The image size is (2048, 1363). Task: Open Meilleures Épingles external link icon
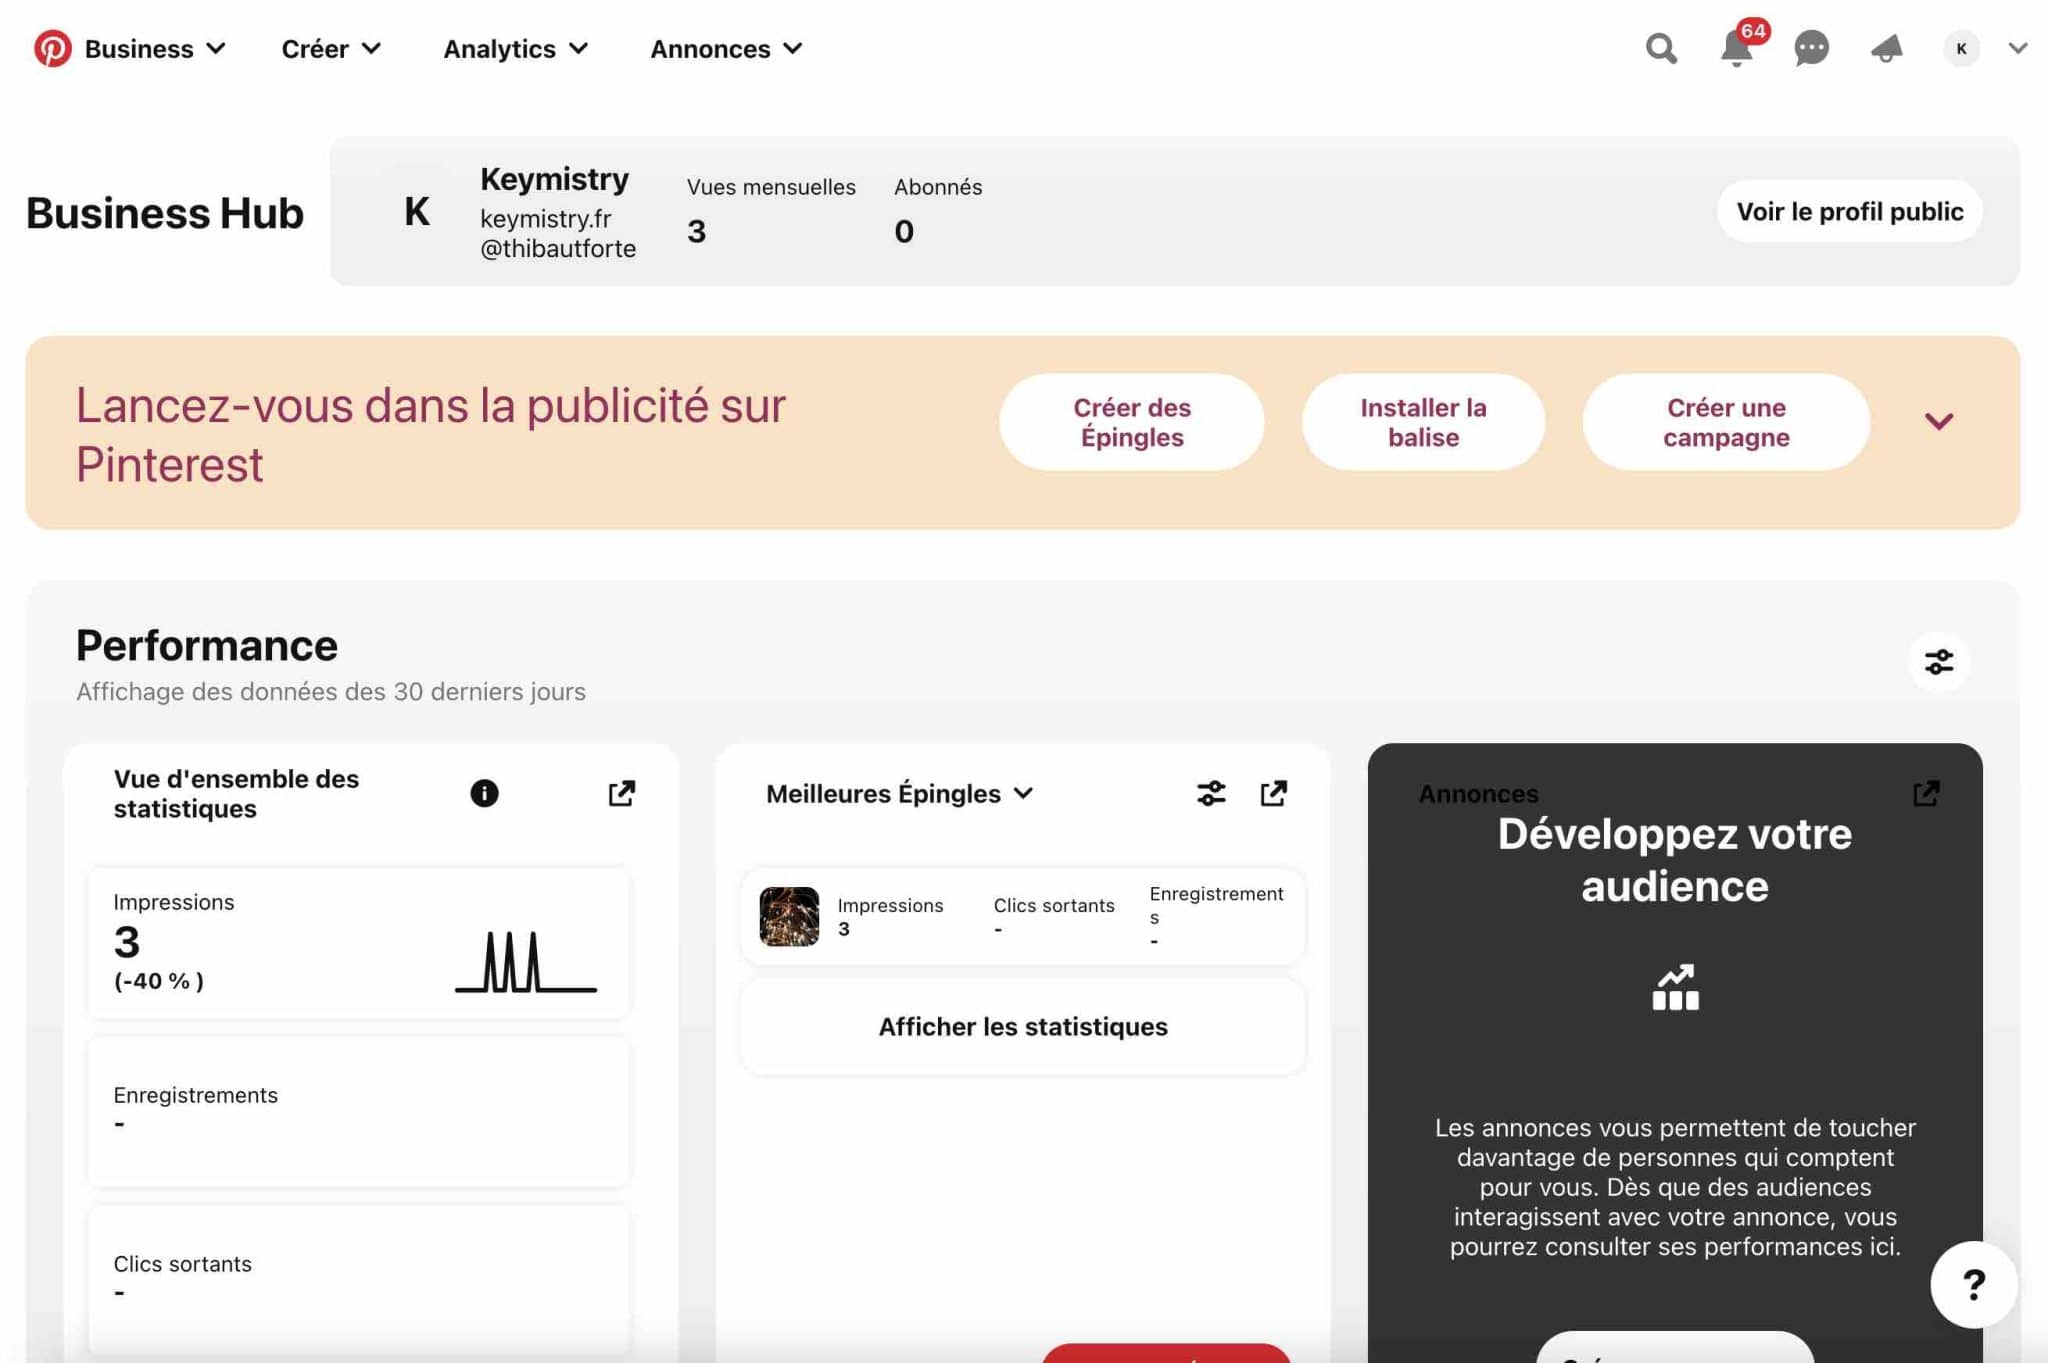pyautogui.click(x=1273, y=793)
